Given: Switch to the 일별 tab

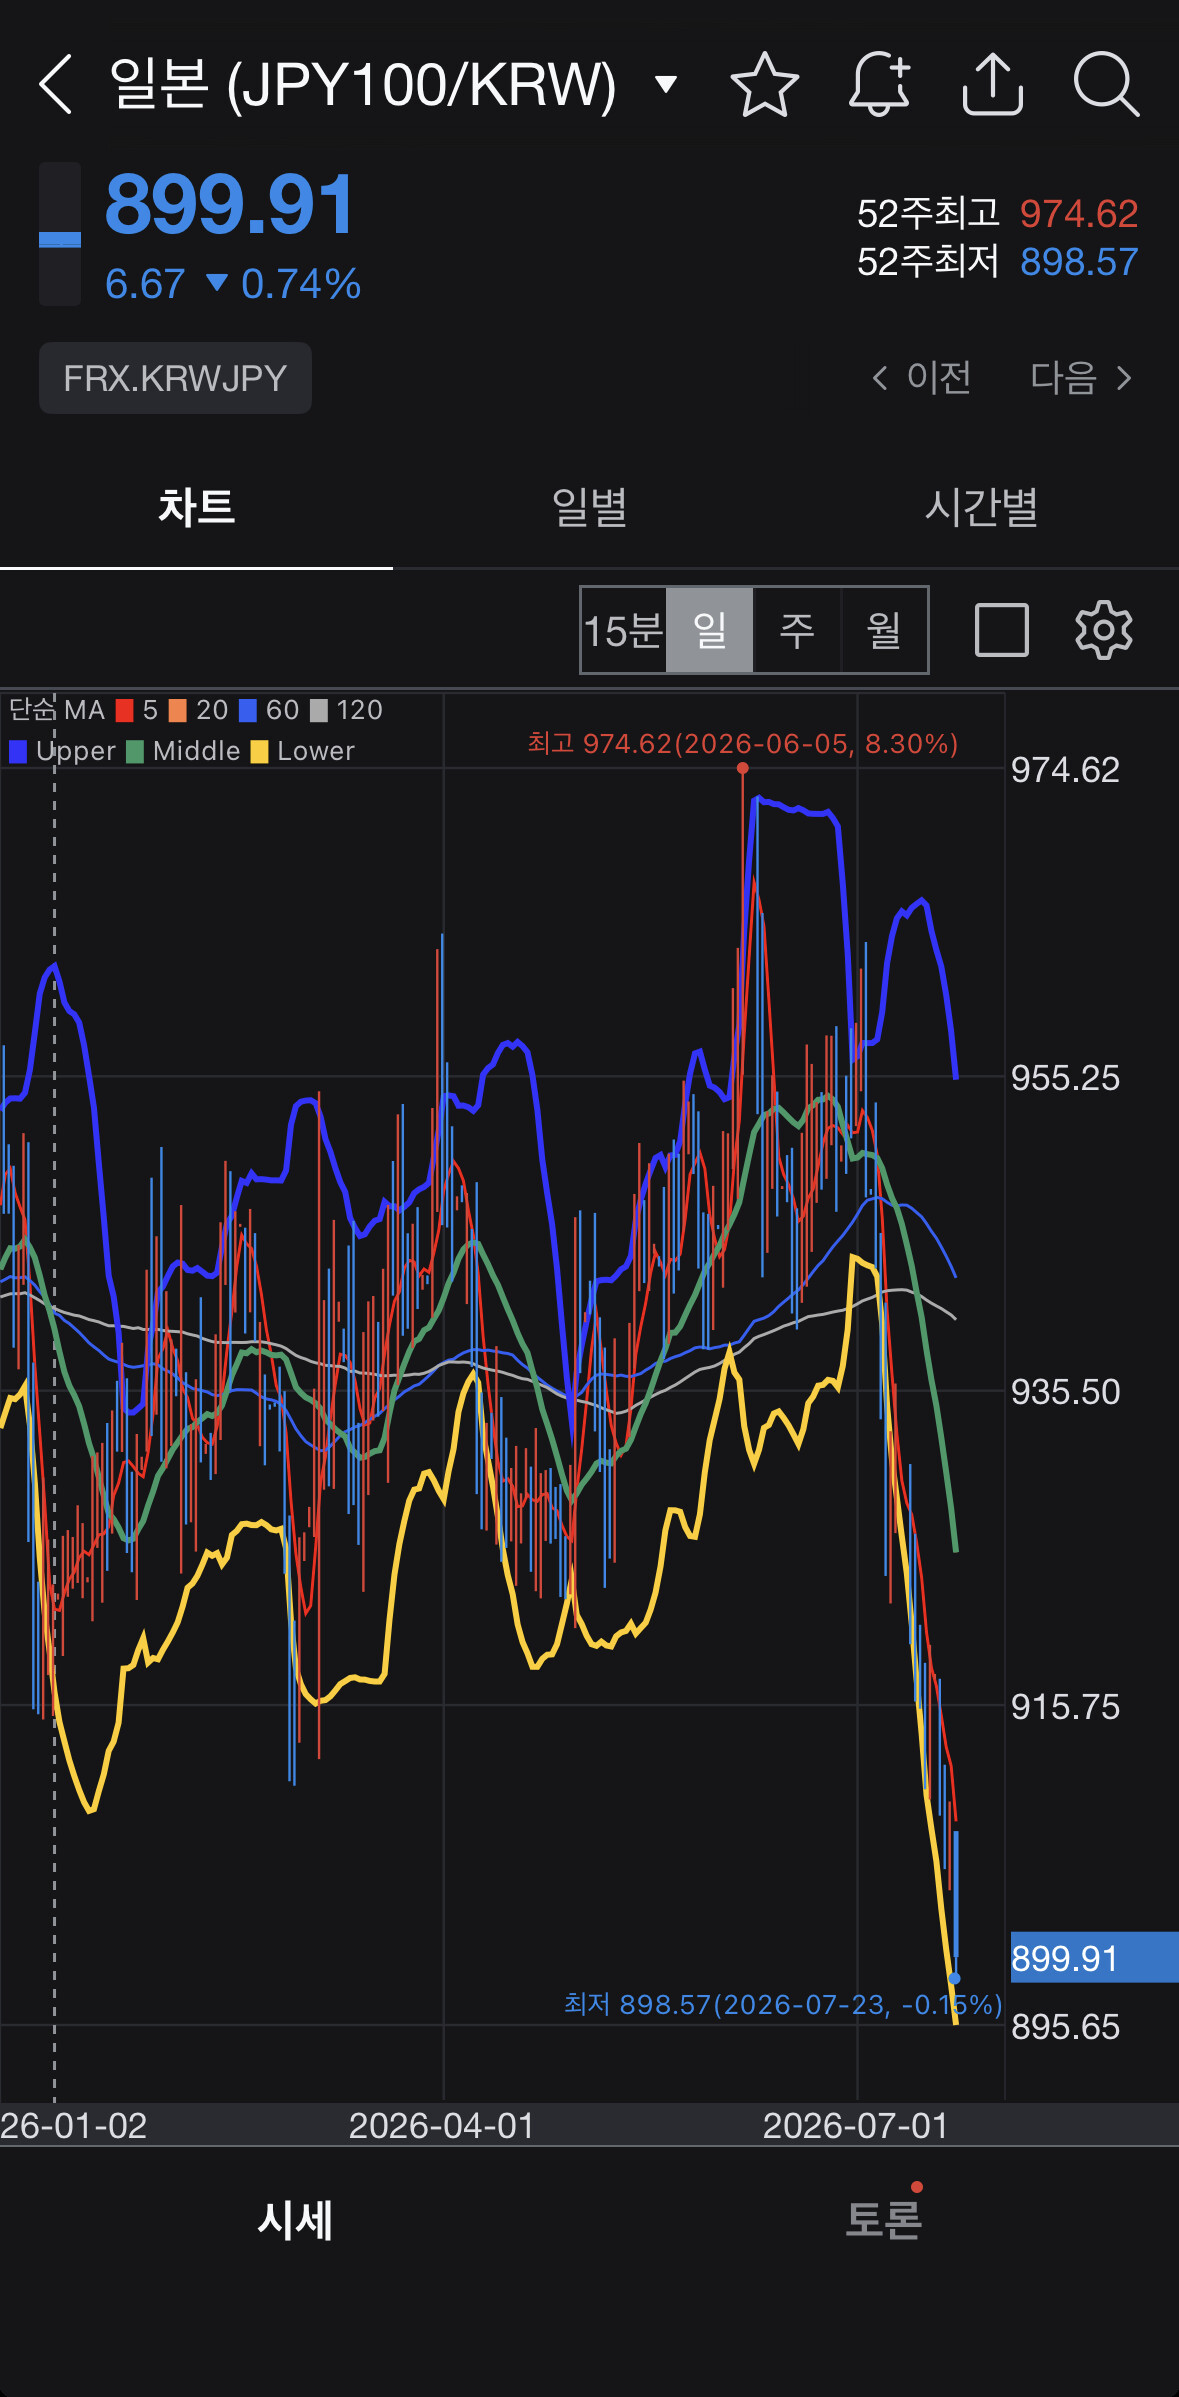Looking at the screenshot, I should coord(589,507).
